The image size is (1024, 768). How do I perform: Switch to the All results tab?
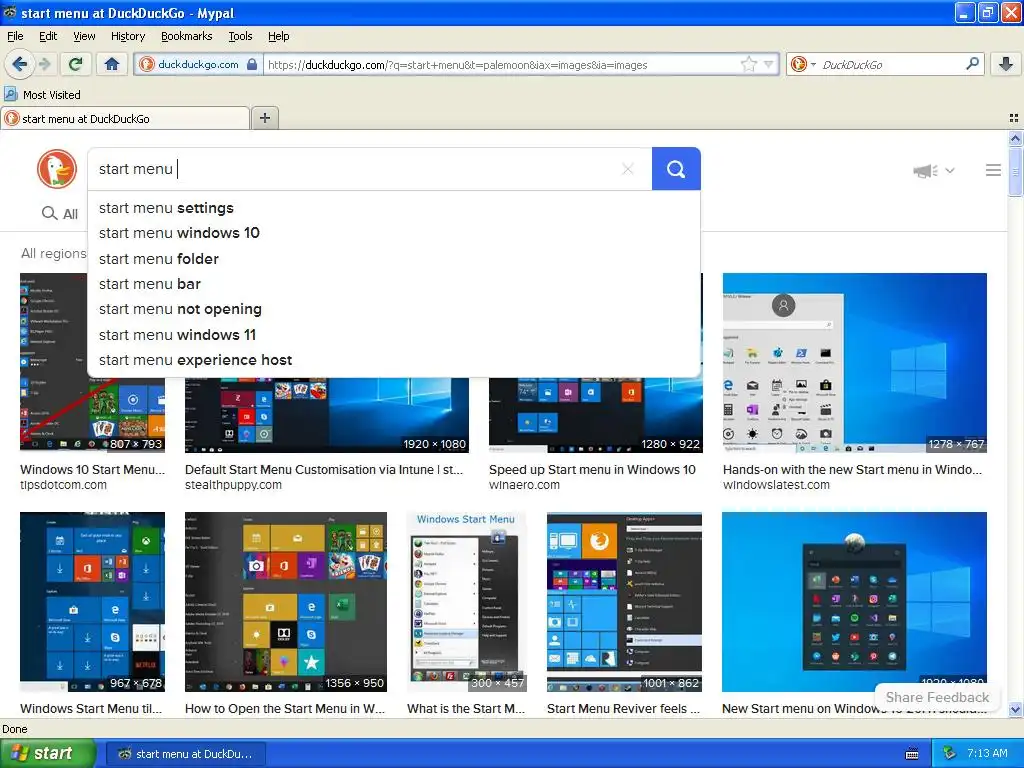tap(60, 214)
